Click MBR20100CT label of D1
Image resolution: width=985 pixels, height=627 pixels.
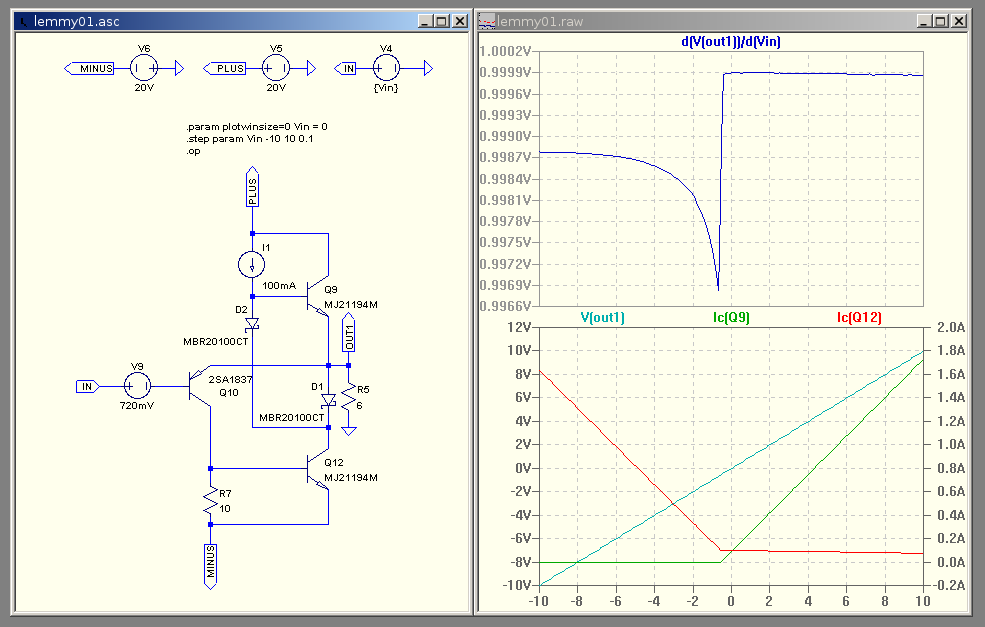tap(291, 417)
